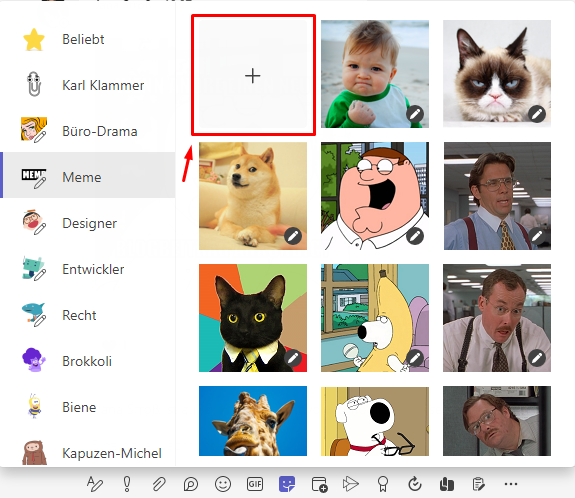The height and width of the screenshot is (498, 575).
Task: Click the Clippy paperclip icon beside Karl Klammer
Action: [34, 84]
